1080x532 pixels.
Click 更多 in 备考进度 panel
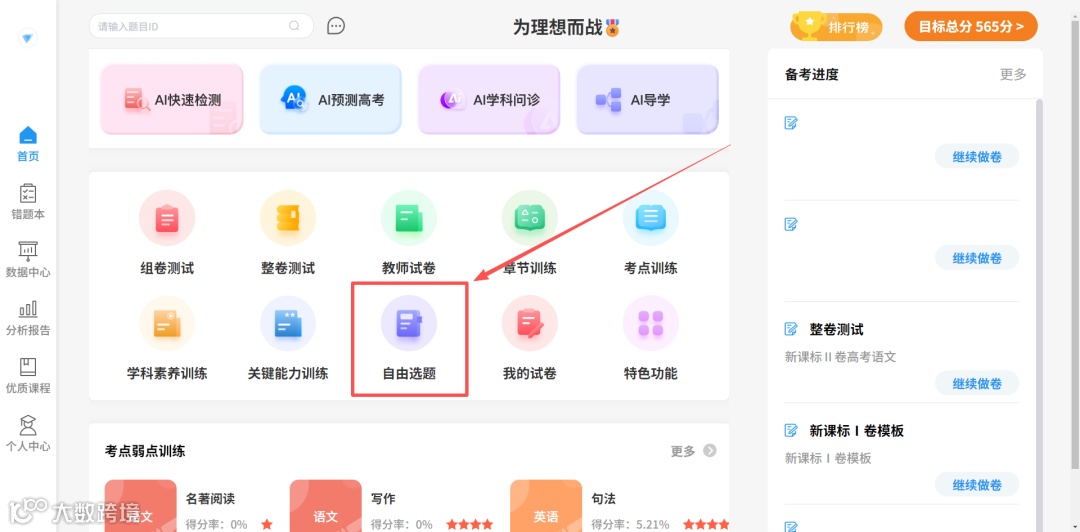pyautogui.click(x=1012, y=74)
